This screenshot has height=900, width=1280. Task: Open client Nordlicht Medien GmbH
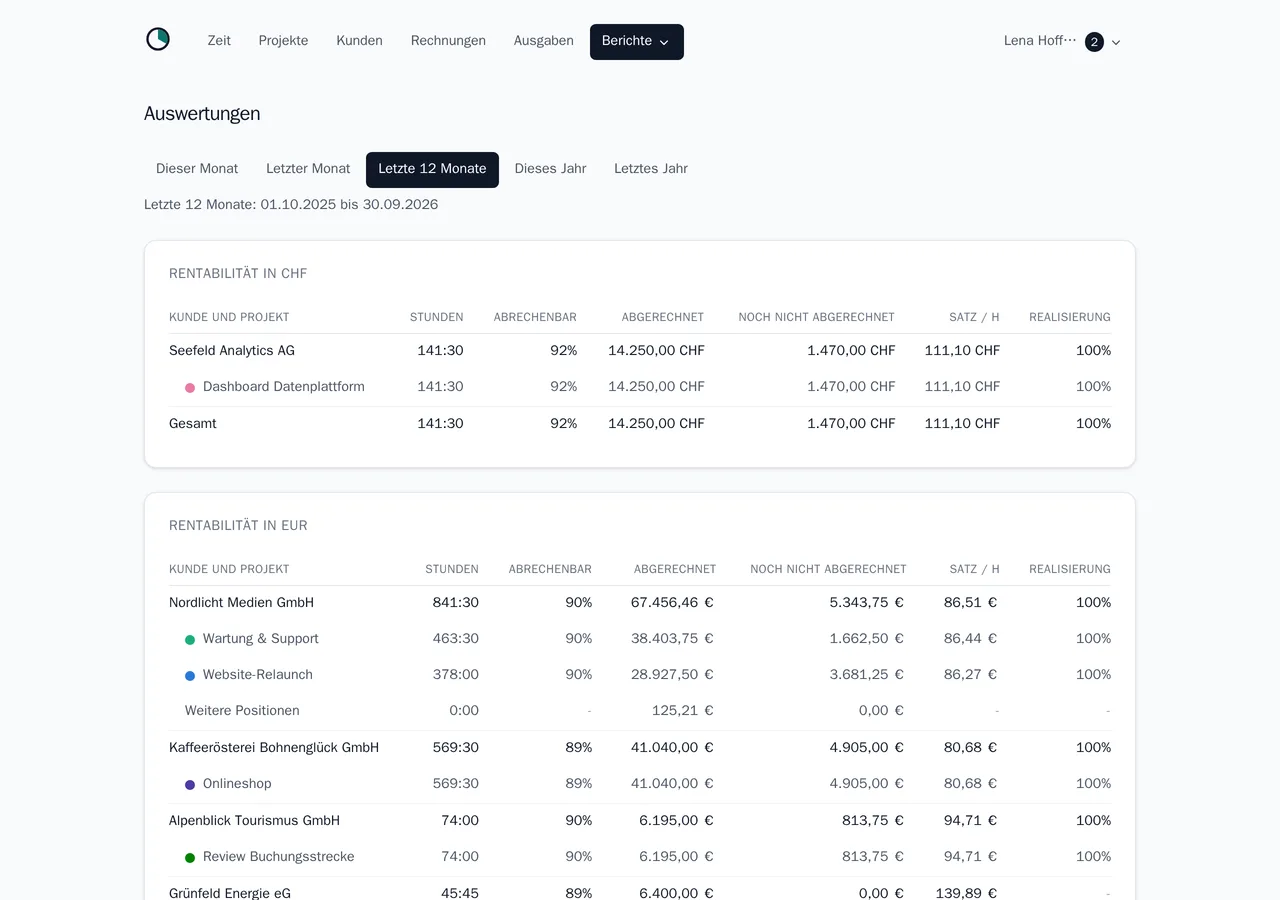pos(241,603)
